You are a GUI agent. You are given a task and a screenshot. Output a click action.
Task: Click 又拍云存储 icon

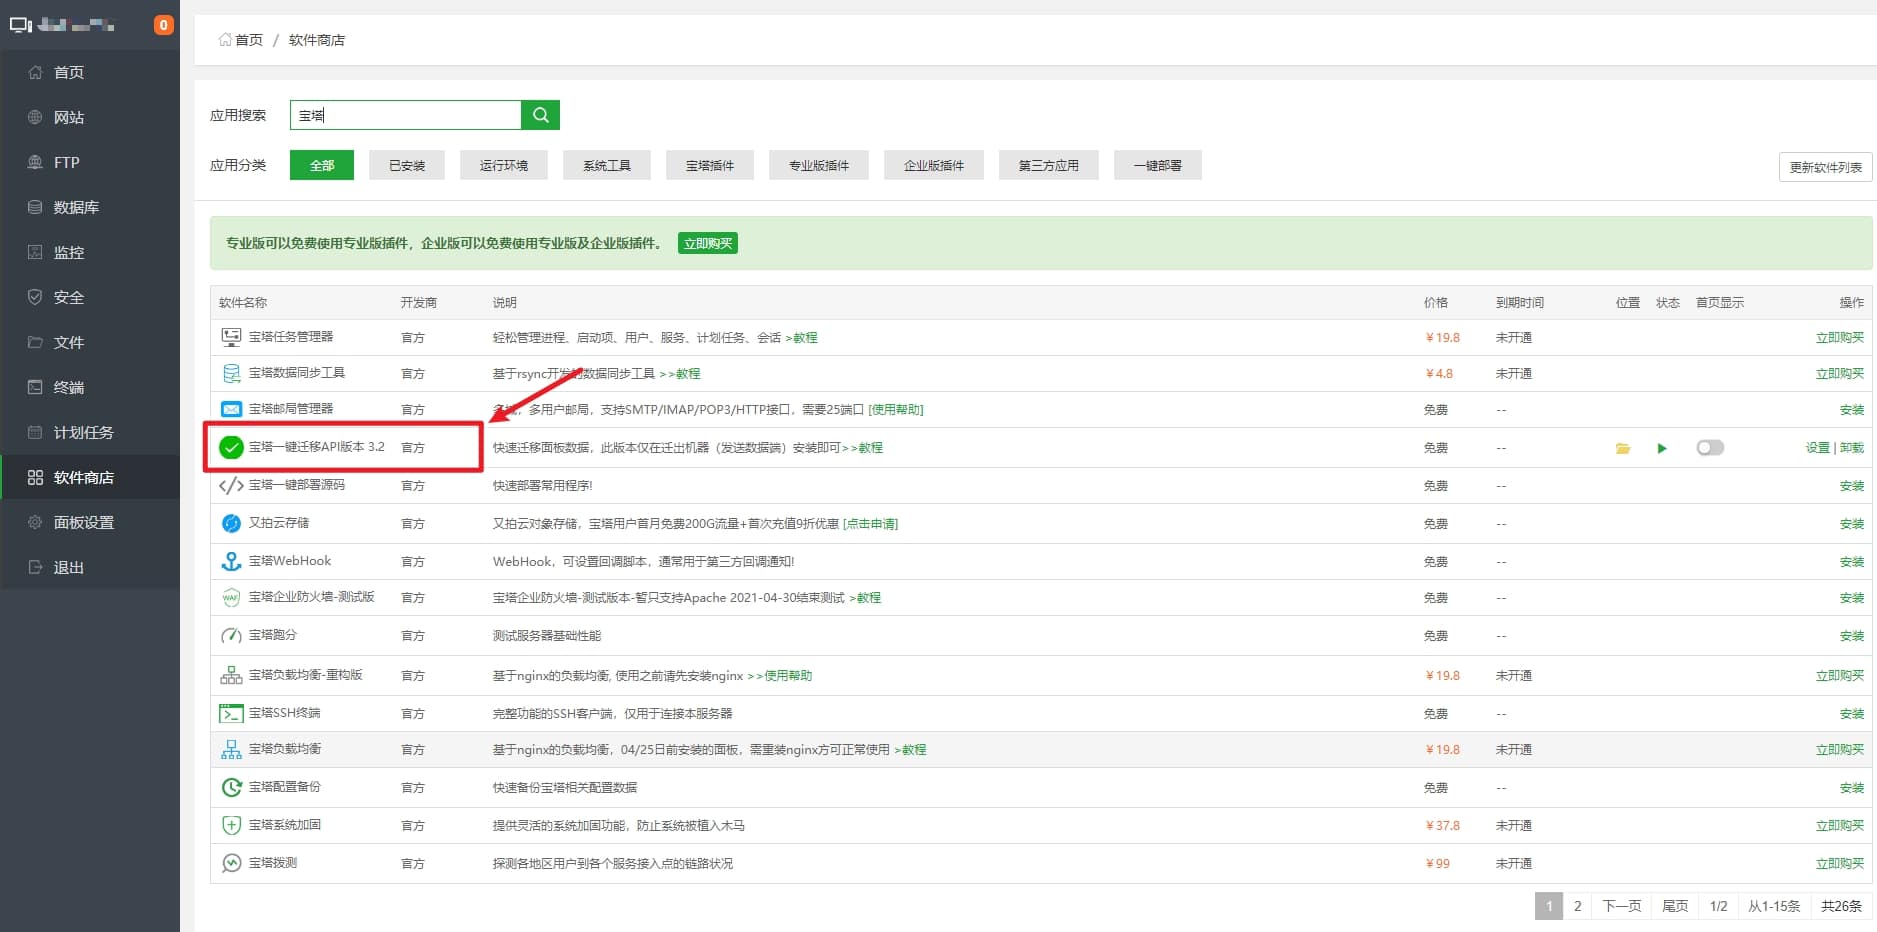pyautogui.click(x=231, y=523)
